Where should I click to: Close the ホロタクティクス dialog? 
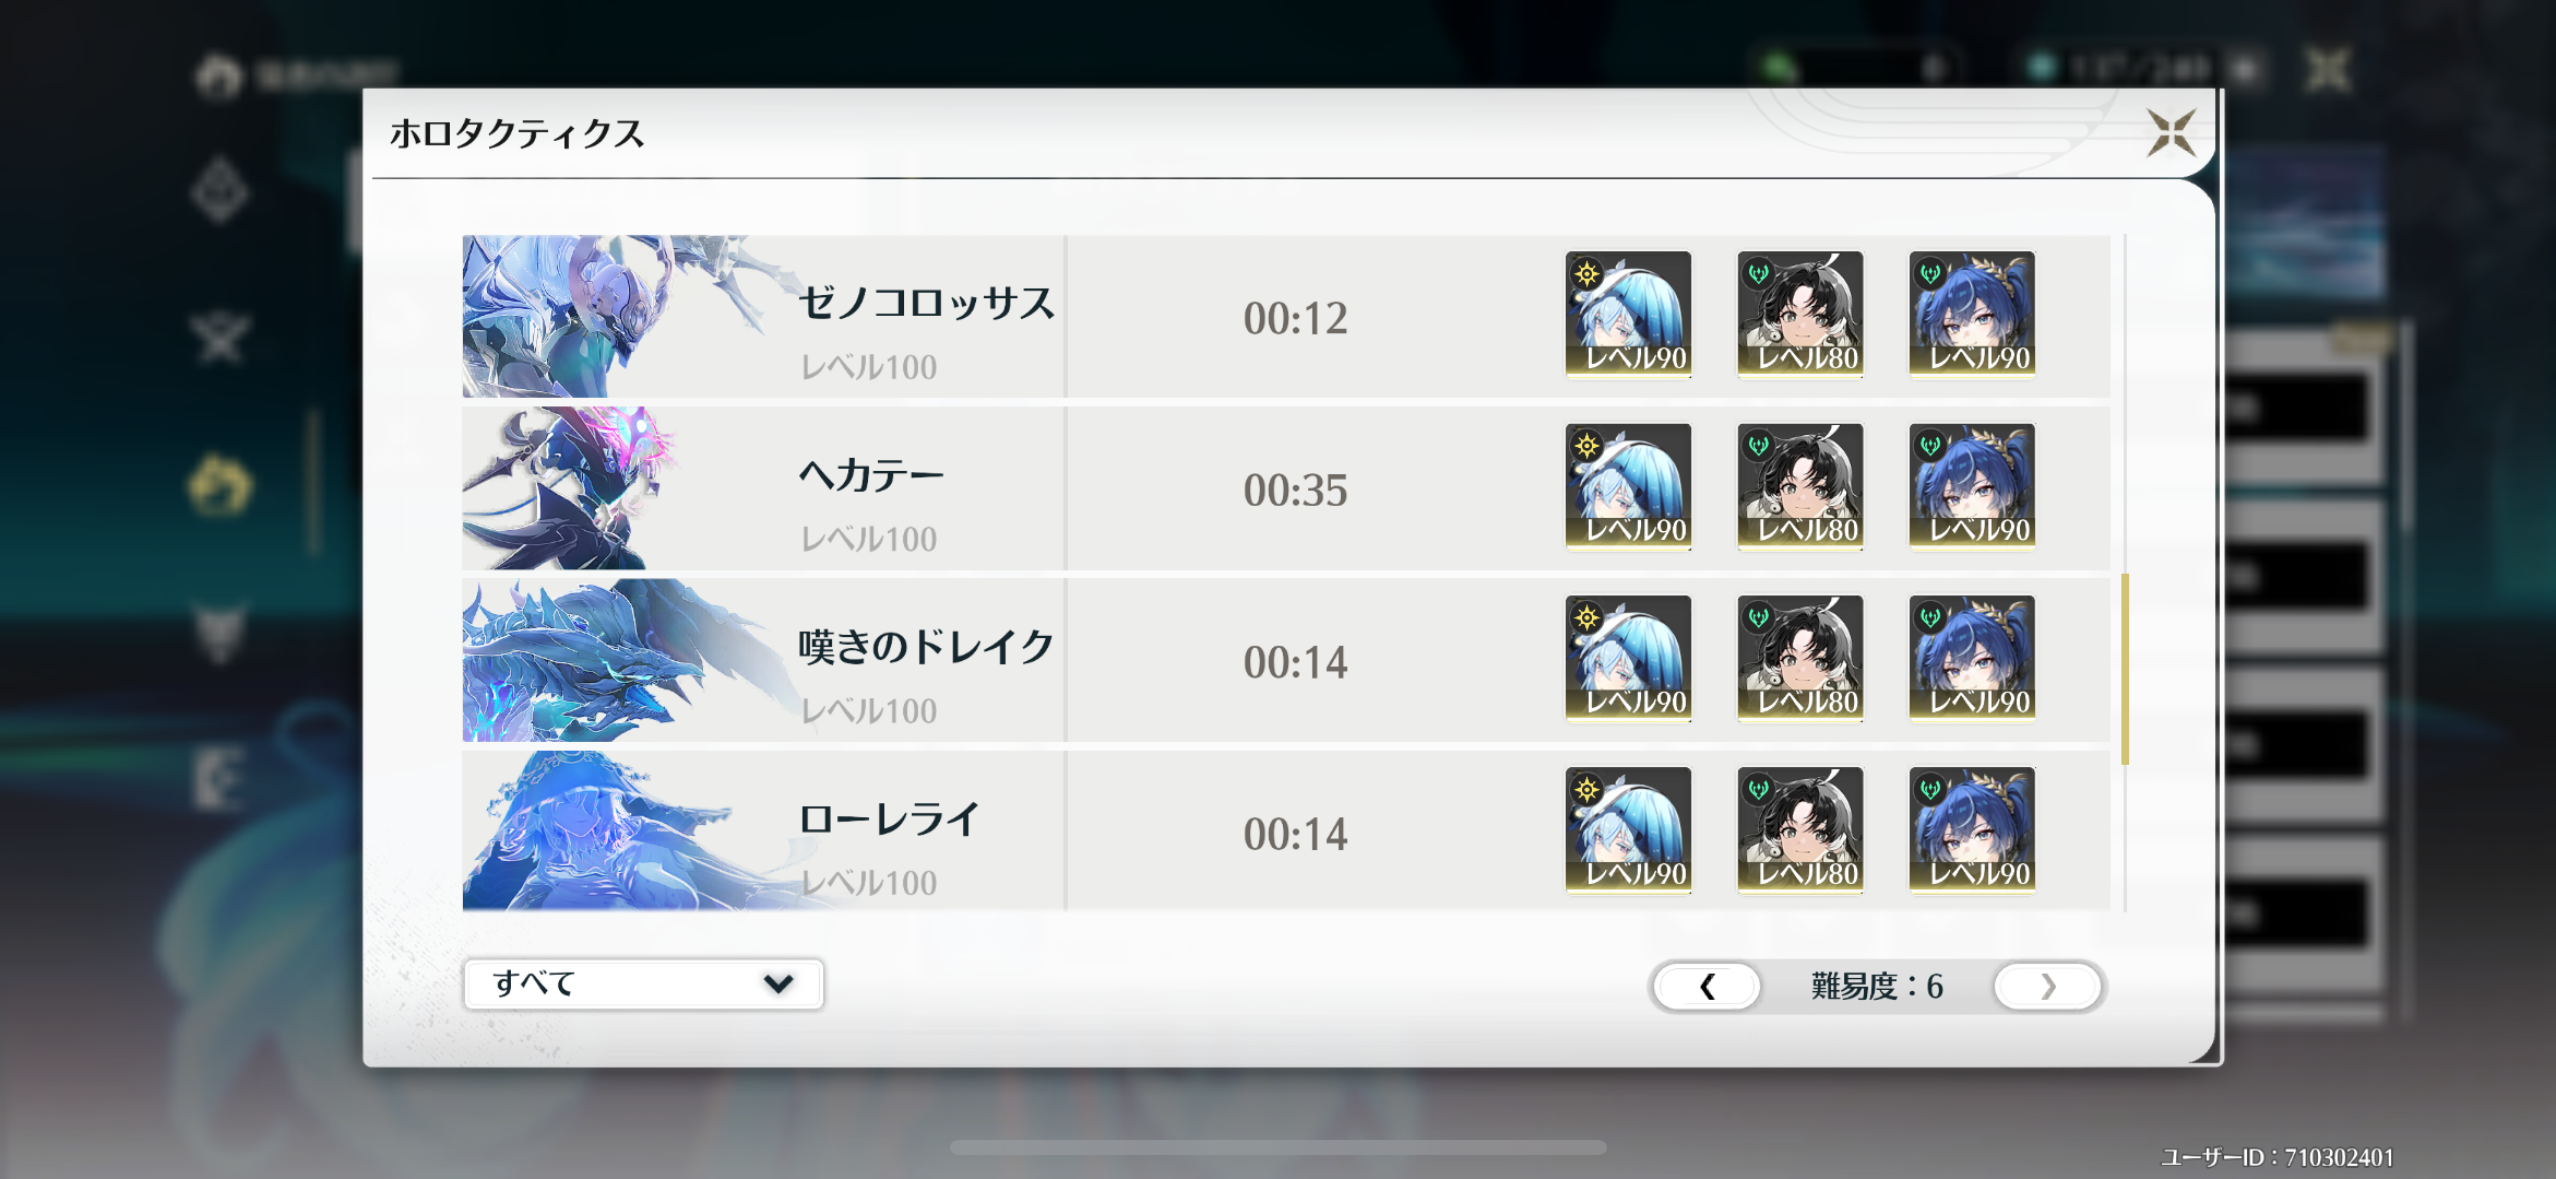click(x=2170, y=133)
